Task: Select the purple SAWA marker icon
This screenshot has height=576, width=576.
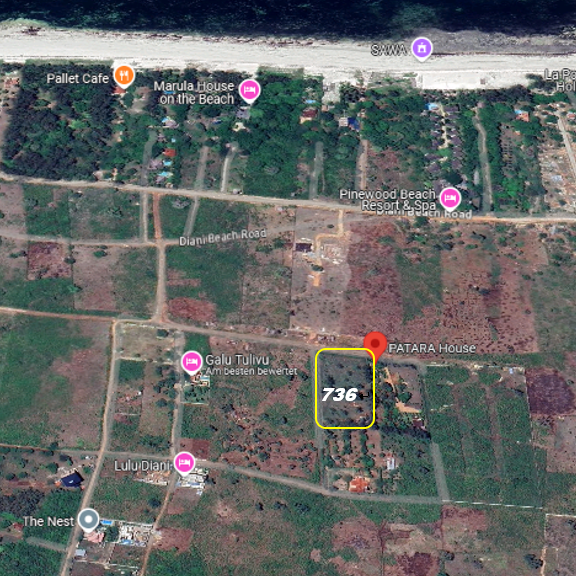Action: 422,49
